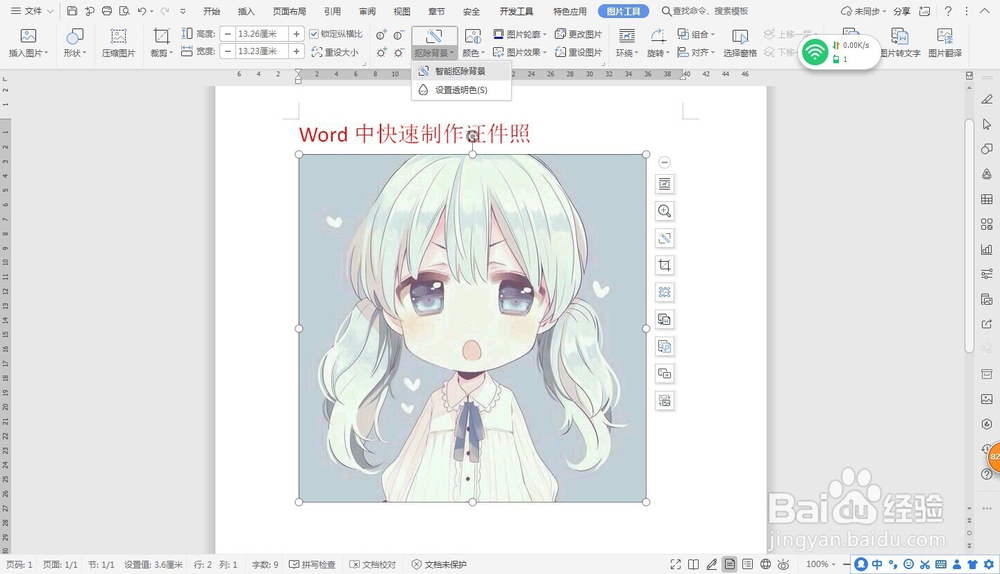The image size is (1000, 574).
Task: Click the help question mark in right sidebar
Action: [987, 475]
